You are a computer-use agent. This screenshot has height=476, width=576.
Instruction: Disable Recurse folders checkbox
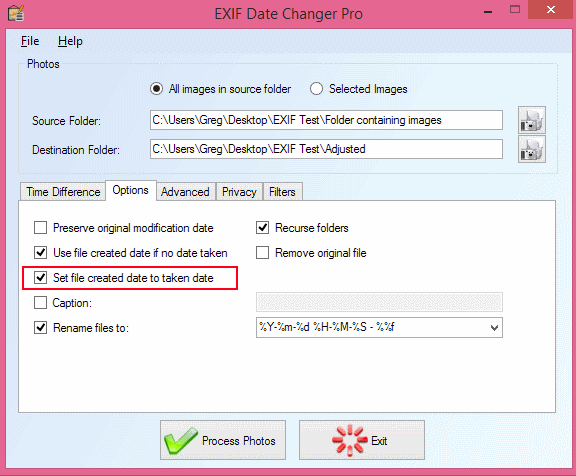point(262,228)
